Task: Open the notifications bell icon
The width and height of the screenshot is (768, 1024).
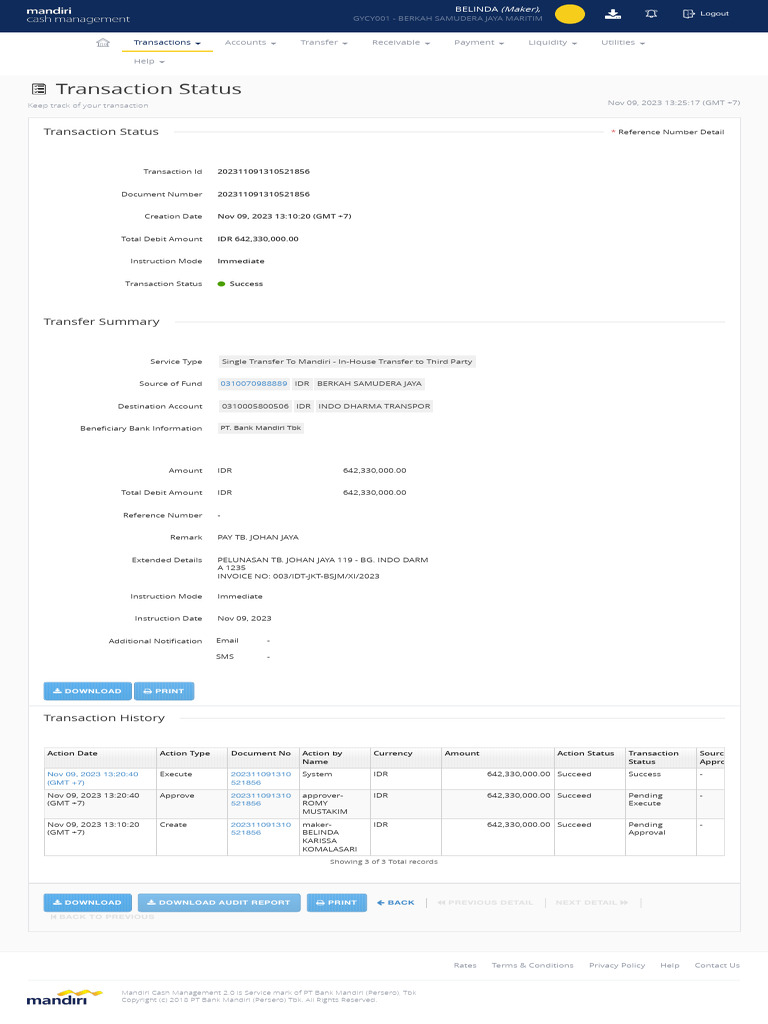Action: point(651,14)
